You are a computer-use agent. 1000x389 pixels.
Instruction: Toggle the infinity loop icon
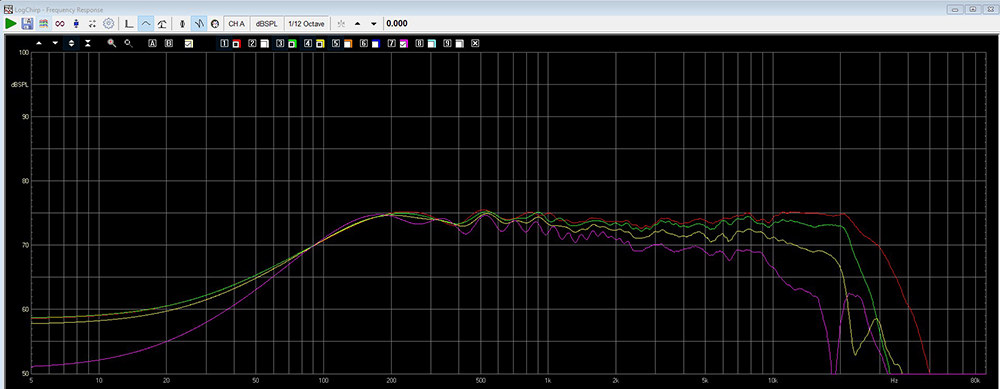point(60,24)
